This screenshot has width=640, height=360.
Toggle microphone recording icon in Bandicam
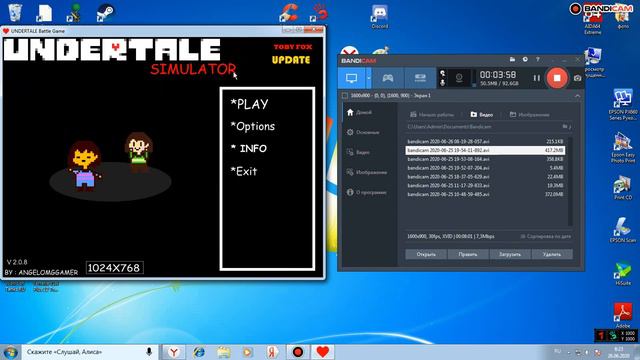(442, 82)
